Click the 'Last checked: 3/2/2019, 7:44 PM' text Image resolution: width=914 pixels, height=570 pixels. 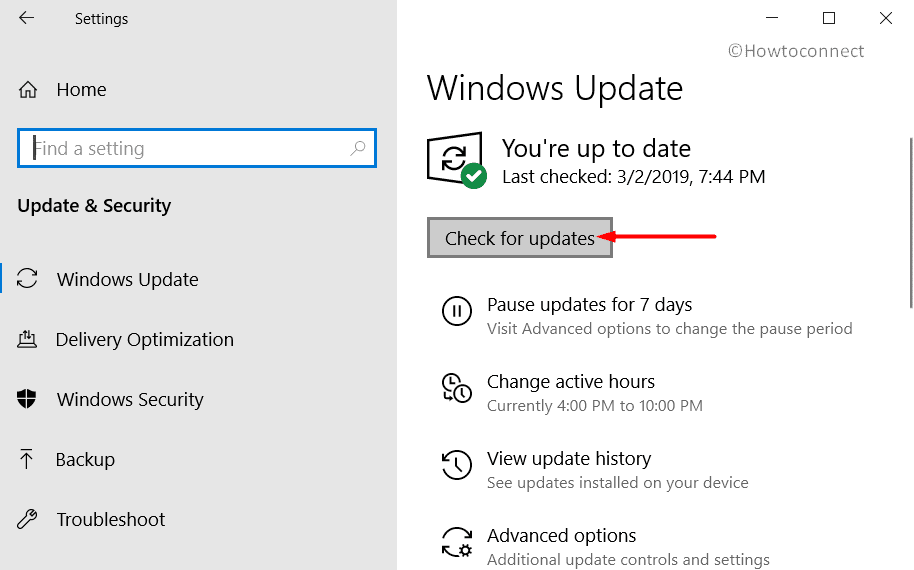[634, 177]
